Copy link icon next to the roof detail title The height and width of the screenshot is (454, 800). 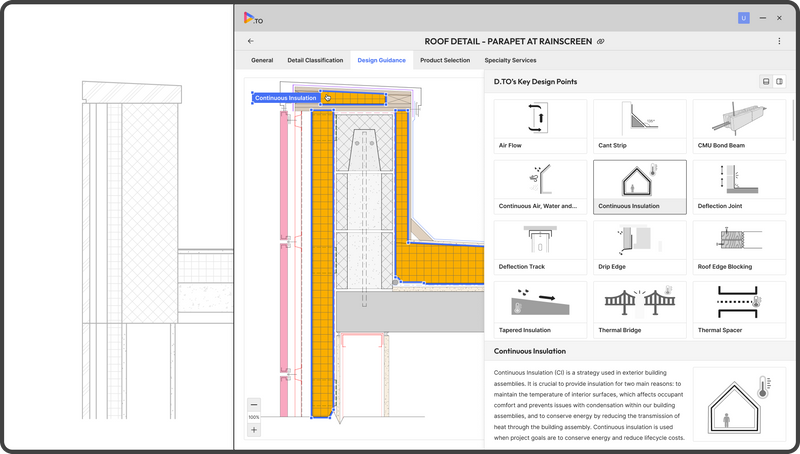600,41
